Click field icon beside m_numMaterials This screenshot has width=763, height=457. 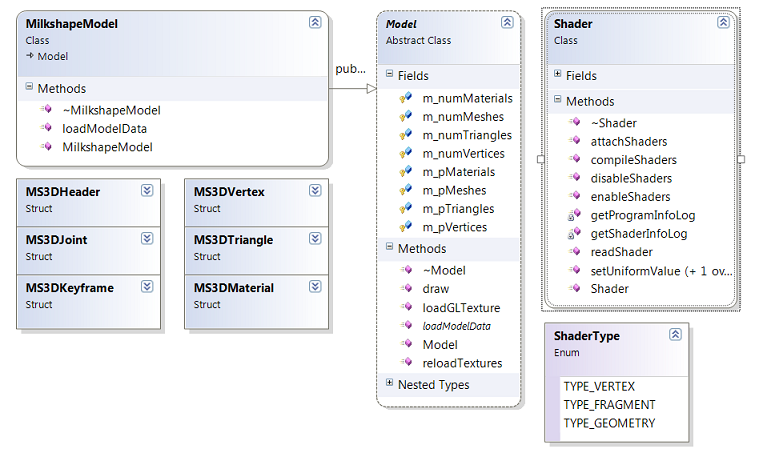(x=406, y=97)
